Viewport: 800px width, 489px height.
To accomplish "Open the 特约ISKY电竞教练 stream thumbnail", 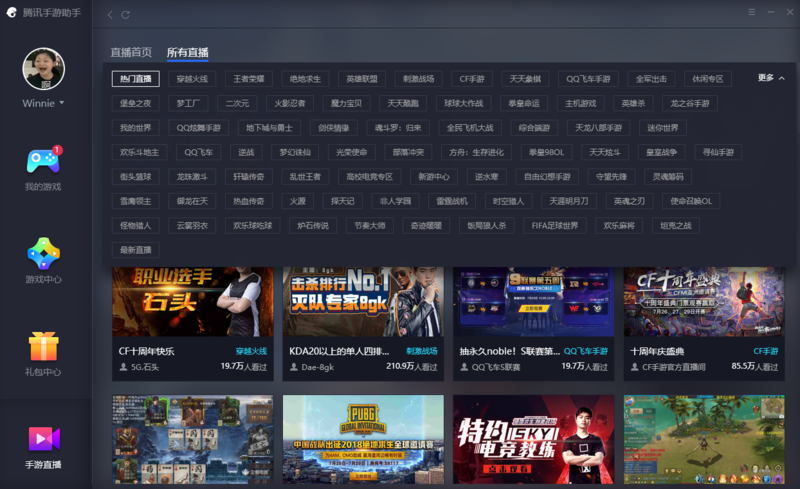I will click(x=534, y=439).
